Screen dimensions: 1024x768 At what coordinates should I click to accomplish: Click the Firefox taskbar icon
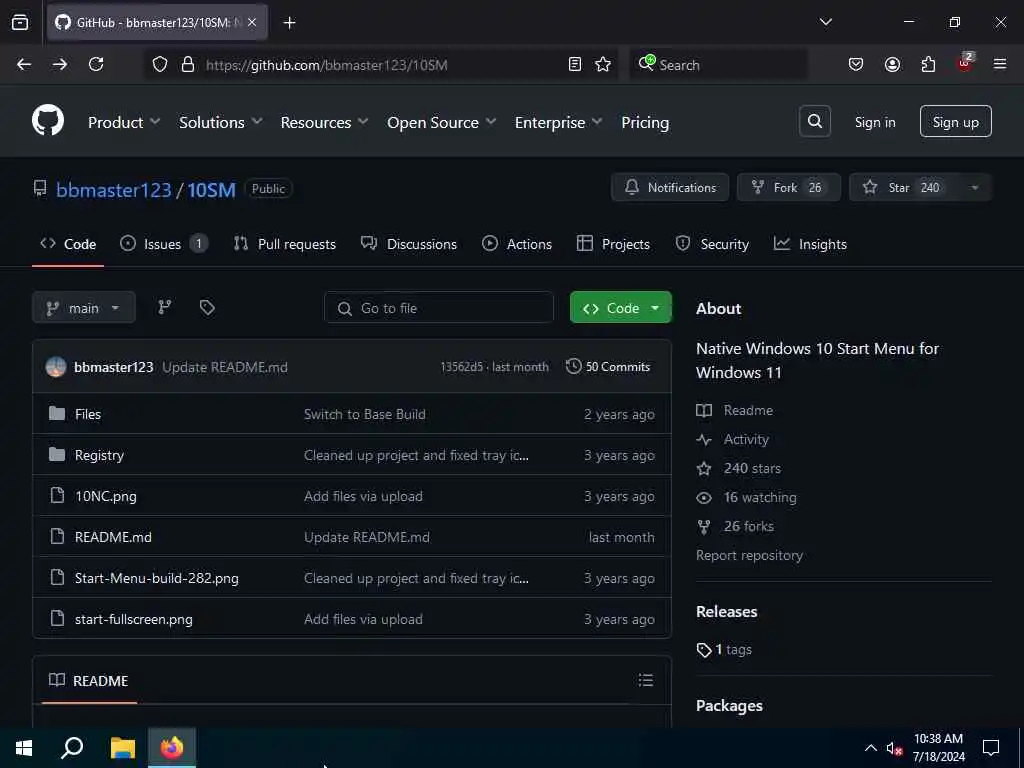[x=172, y=748]
